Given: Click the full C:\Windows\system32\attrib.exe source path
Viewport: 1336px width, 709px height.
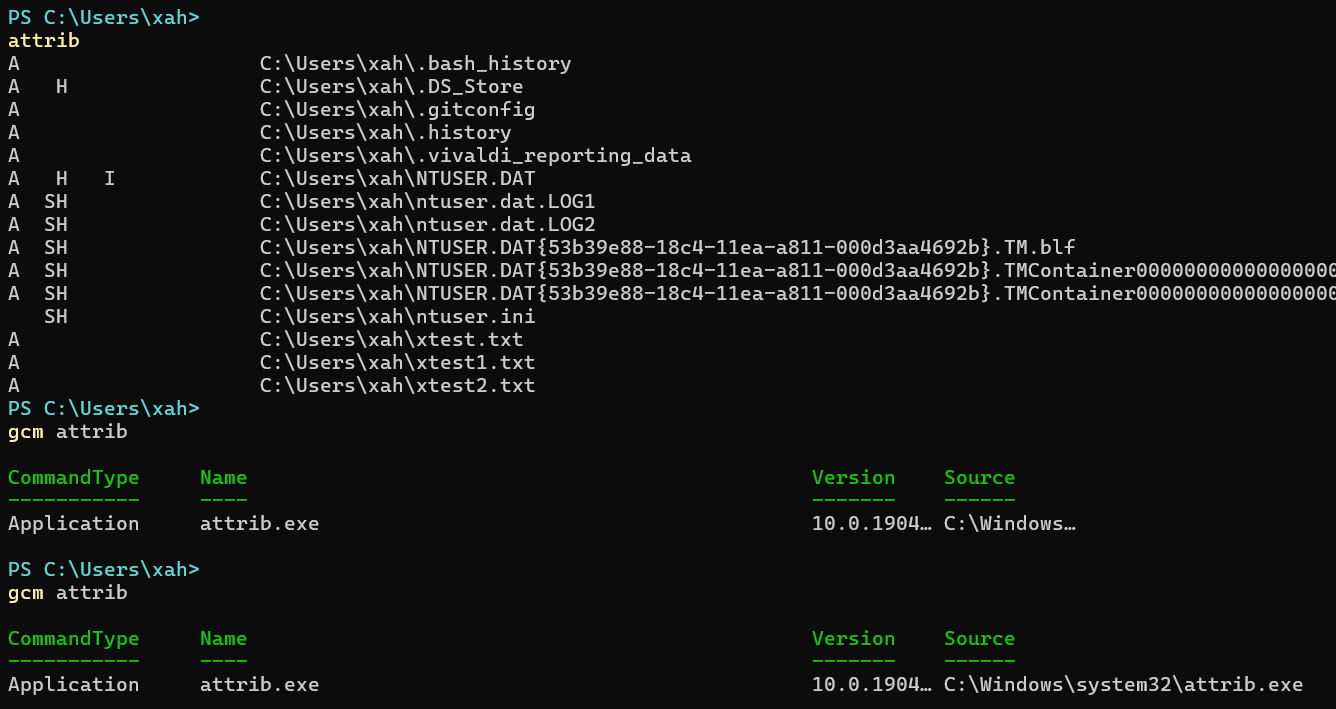Looking at the screenshot, I should [1123, 685].
